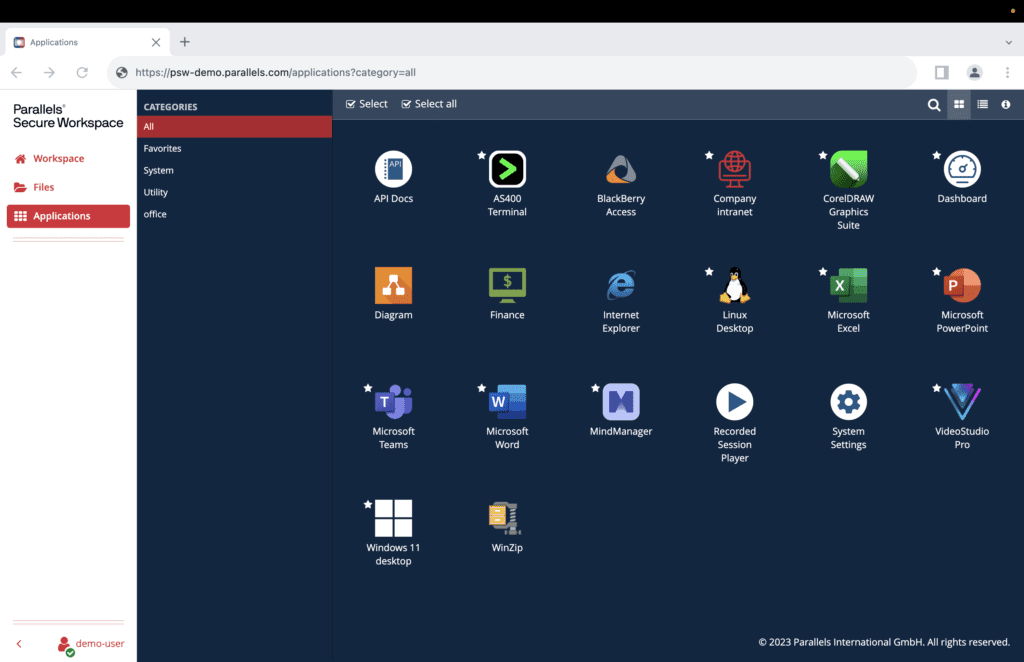Open the CorelDRAW Graphics Suite icon
This screenshot has height=662, width=1024.
[x=848, y=170]
